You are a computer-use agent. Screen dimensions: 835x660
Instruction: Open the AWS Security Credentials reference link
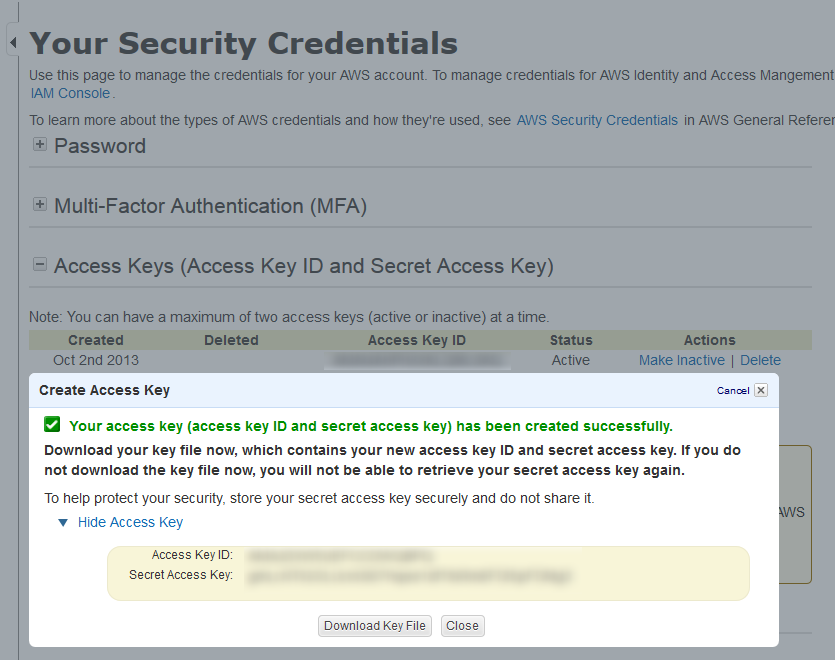[x=597, y=120]
